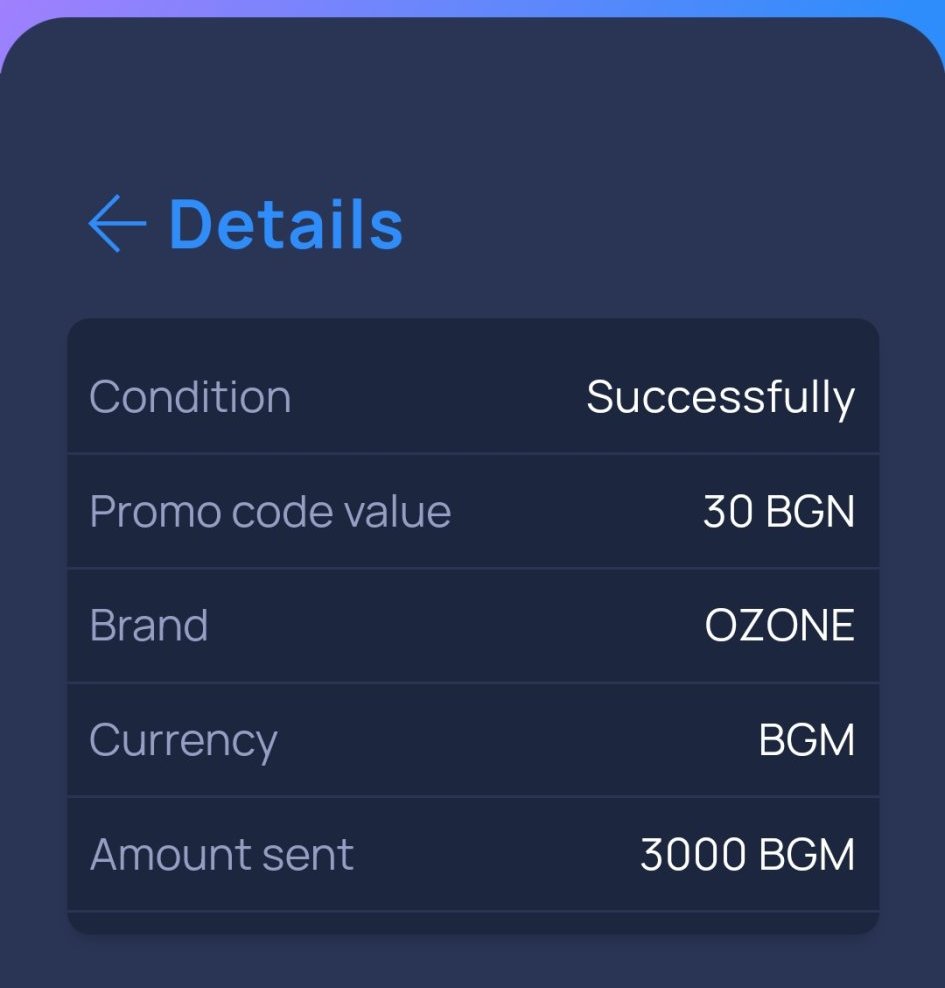
Task: Click the Details page heading
Action: [x=286, y=223]
